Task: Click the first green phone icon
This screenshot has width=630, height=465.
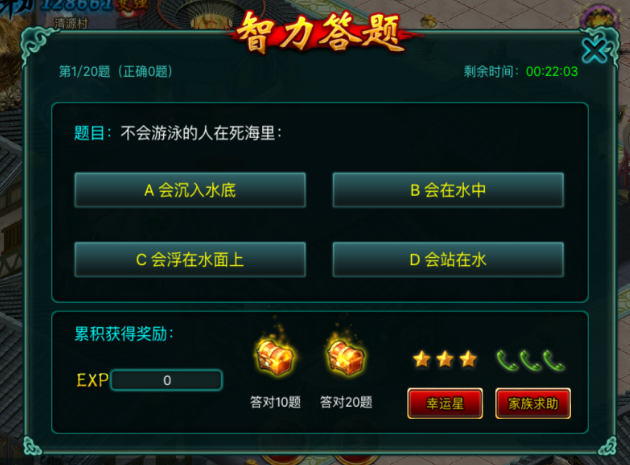Action: tap(506, 361)
